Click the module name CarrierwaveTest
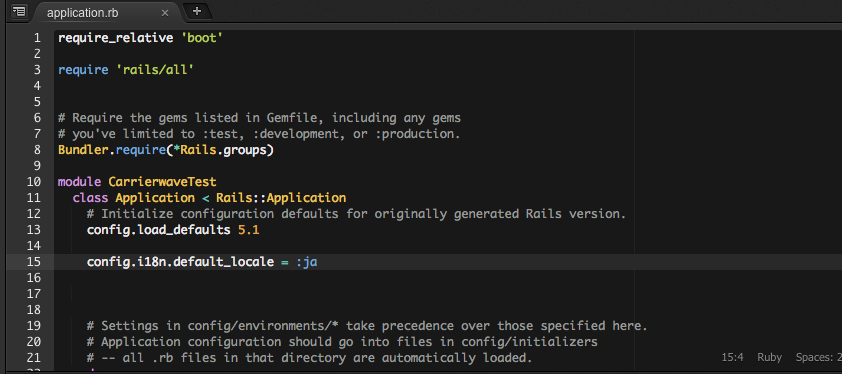This screenshot has height=374, width=842. 162,182
